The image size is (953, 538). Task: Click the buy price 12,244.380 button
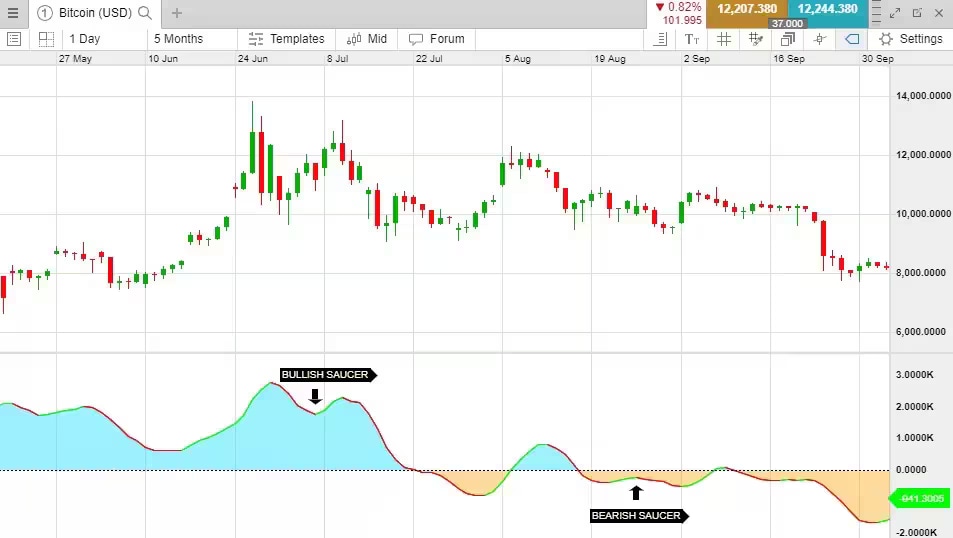click(x=828, y=10)
